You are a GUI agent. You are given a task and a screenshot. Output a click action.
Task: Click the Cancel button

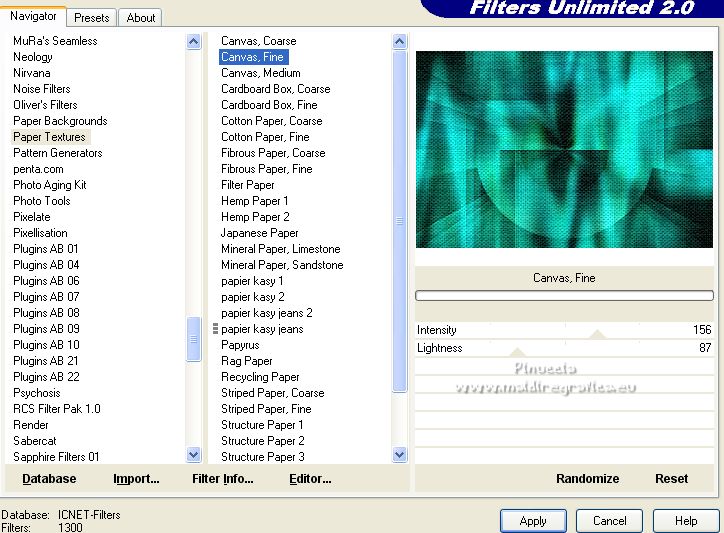coord(609,521)
